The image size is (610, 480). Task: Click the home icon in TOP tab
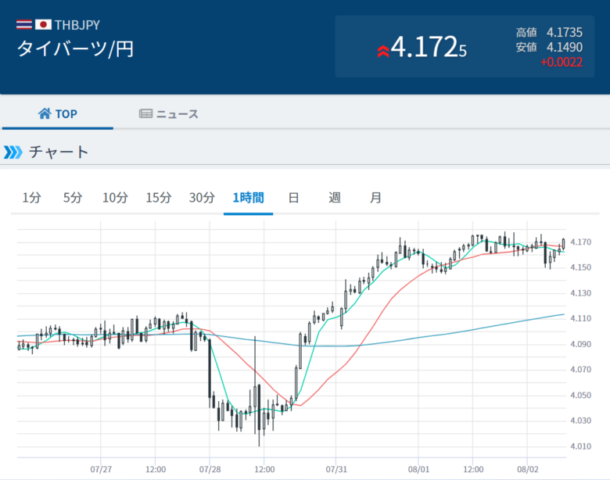click(x=44, y=114)
